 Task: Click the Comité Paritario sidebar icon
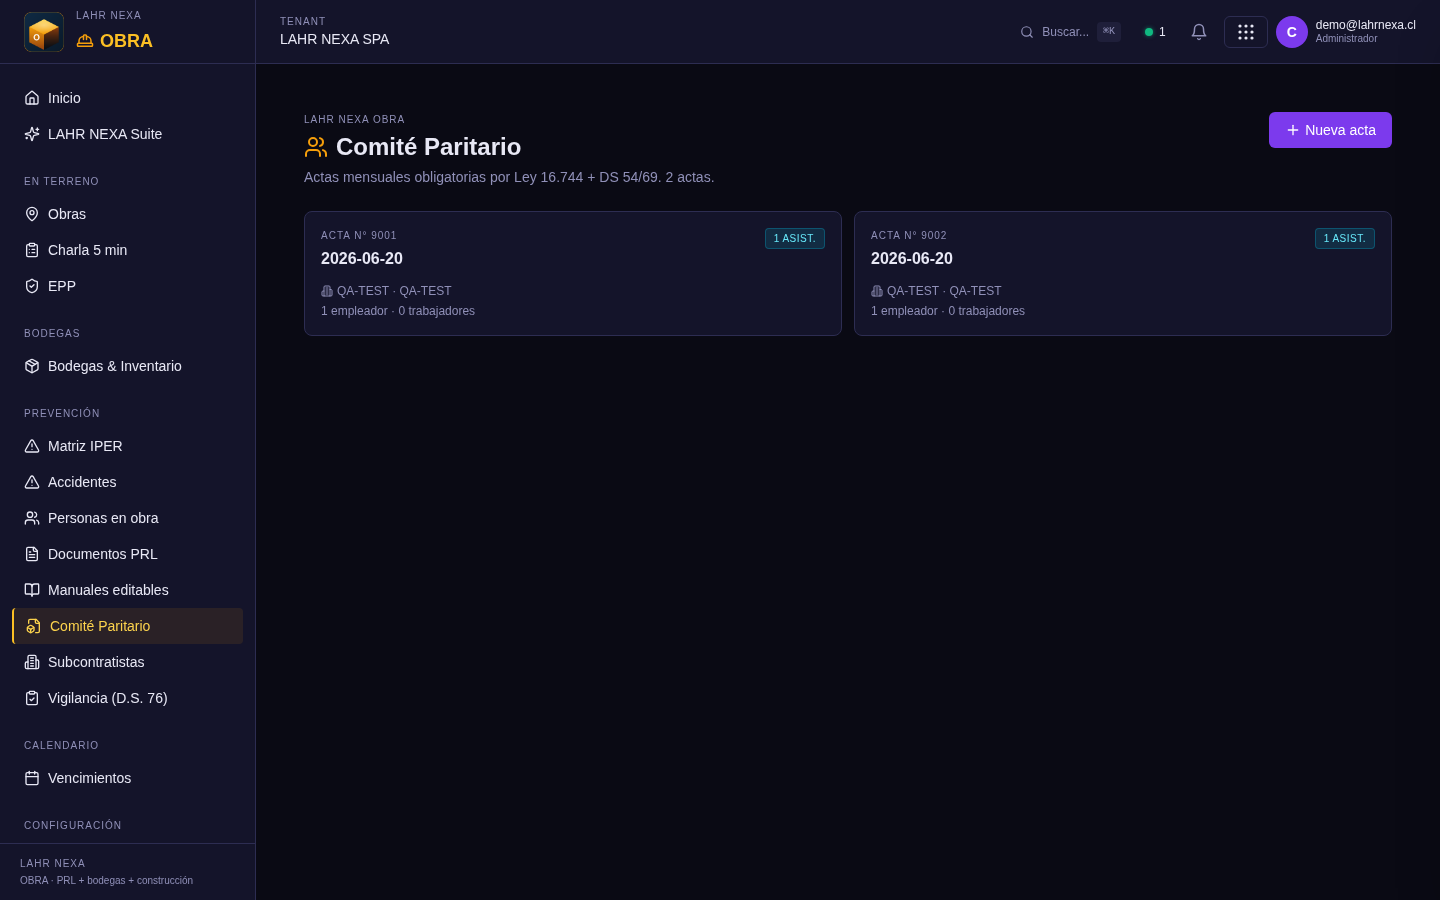click(34, 626)
